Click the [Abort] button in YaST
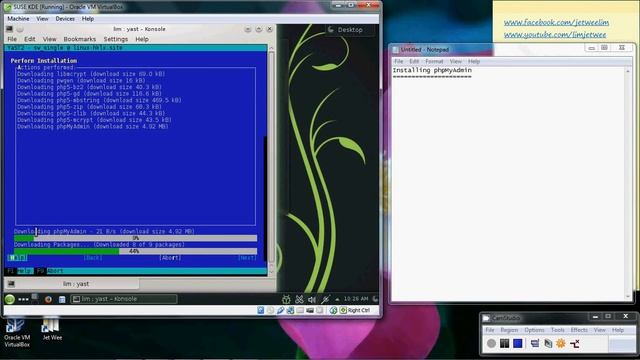The width and height of the screenshot is (640, 360). [x=170, y=258]
